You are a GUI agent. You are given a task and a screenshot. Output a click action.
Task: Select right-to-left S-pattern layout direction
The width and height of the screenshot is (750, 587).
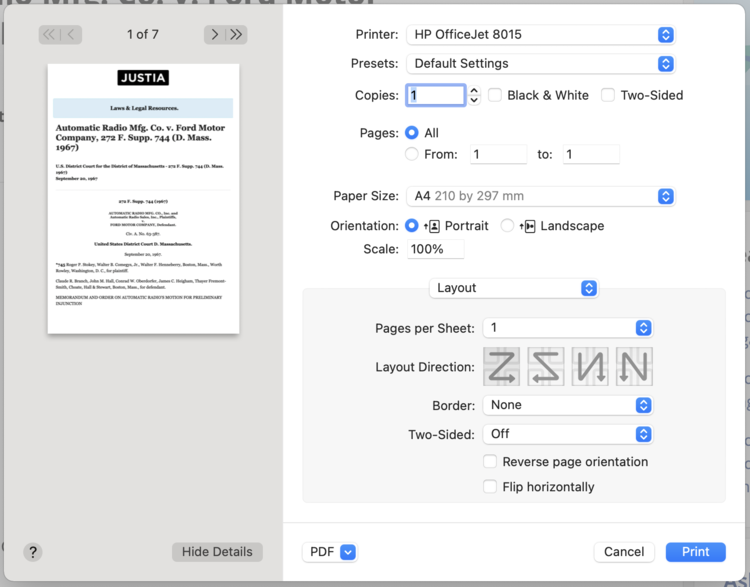(x=546, y=367)
